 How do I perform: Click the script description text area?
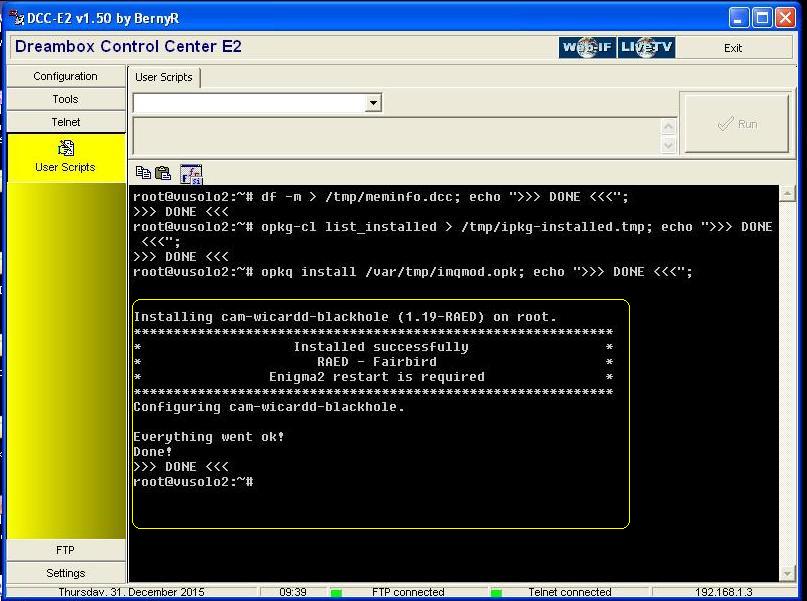tap(397, 136)
